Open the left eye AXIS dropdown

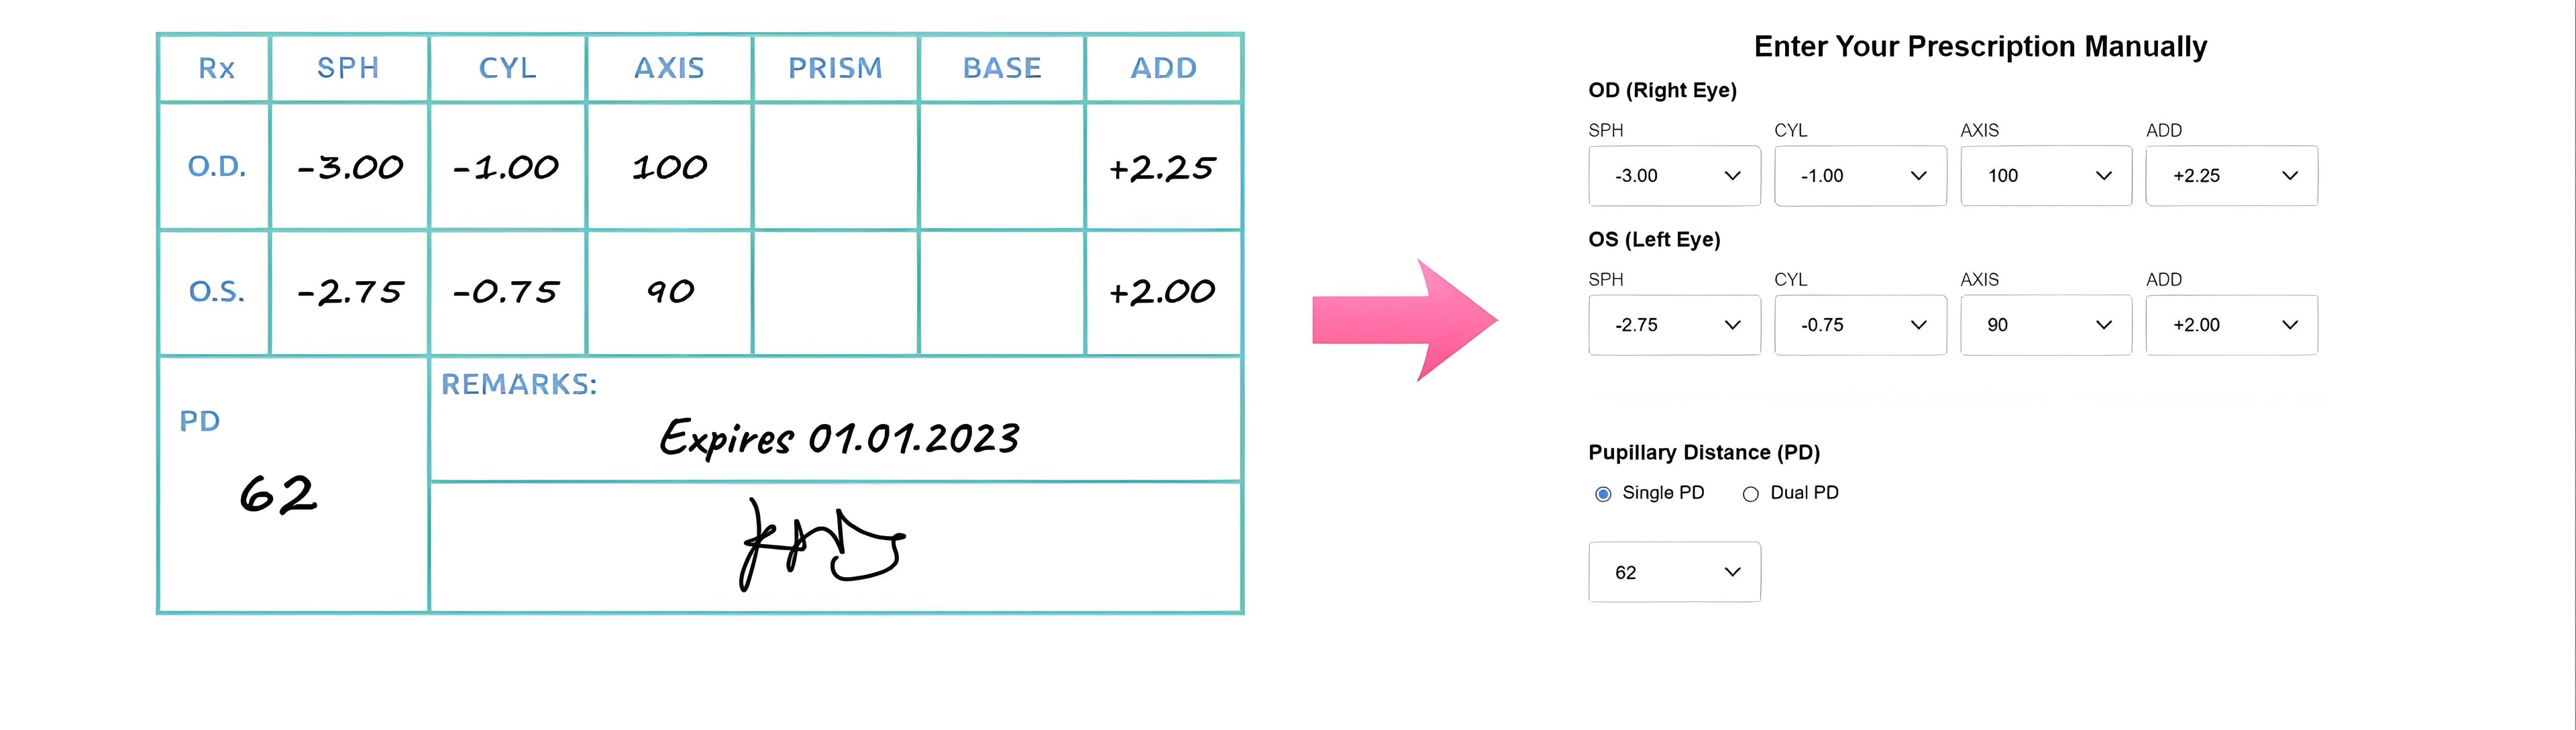click(2045, 325)
